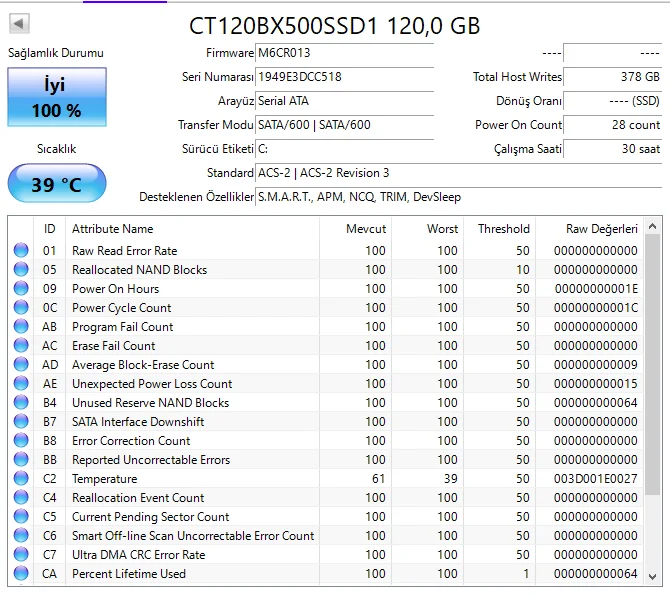This screenshot has width=670, height=595.
Task: Click the threshold value 10 of Reallocated NAND Blocks
Action: pyautogui.click(x=523, y=269)
